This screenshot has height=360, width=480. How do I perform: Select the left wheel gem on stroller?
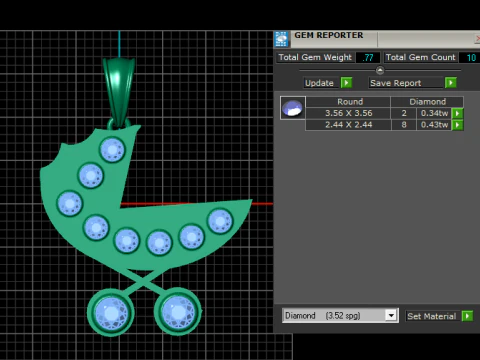(x=111, y=313)
